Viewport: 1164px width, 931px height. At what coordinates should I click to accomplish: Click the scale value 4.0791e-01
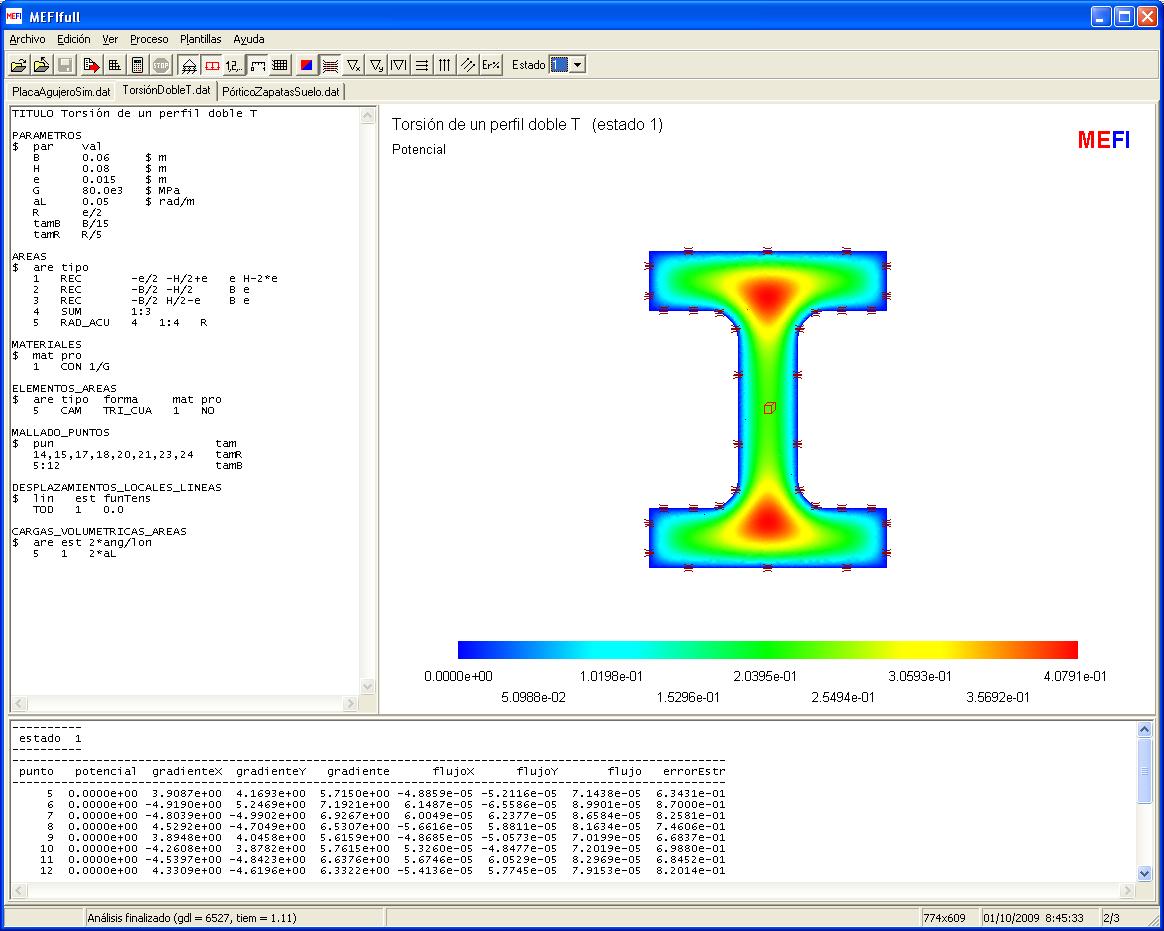(x=1075, y=676)
